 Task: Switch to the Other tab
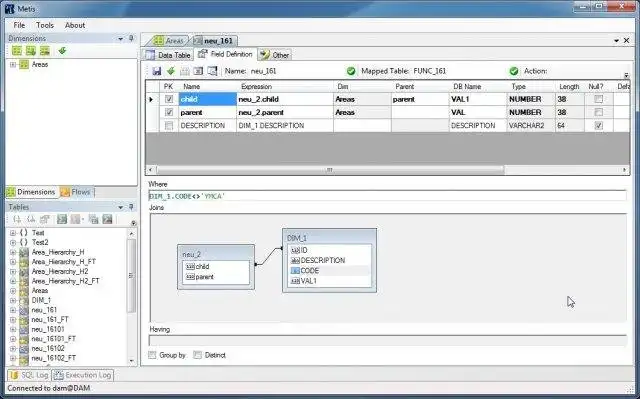275,55
